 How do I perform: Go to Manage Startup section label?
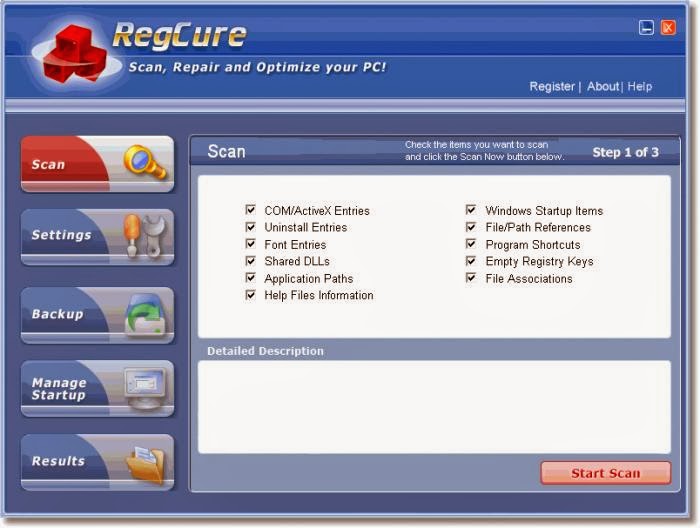pyautogui.click(x=59, y=389)
